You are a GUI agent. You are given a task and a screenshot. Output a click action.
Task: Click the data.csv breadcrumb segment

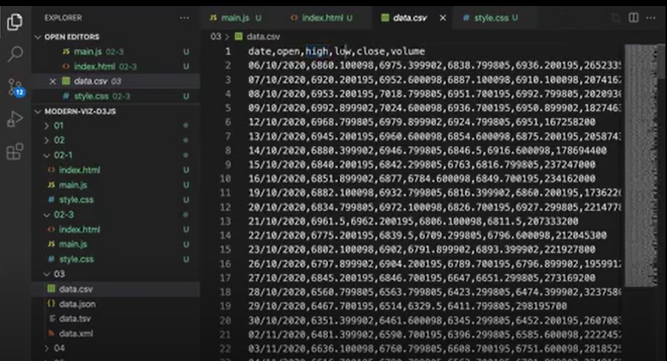(258, 37)
